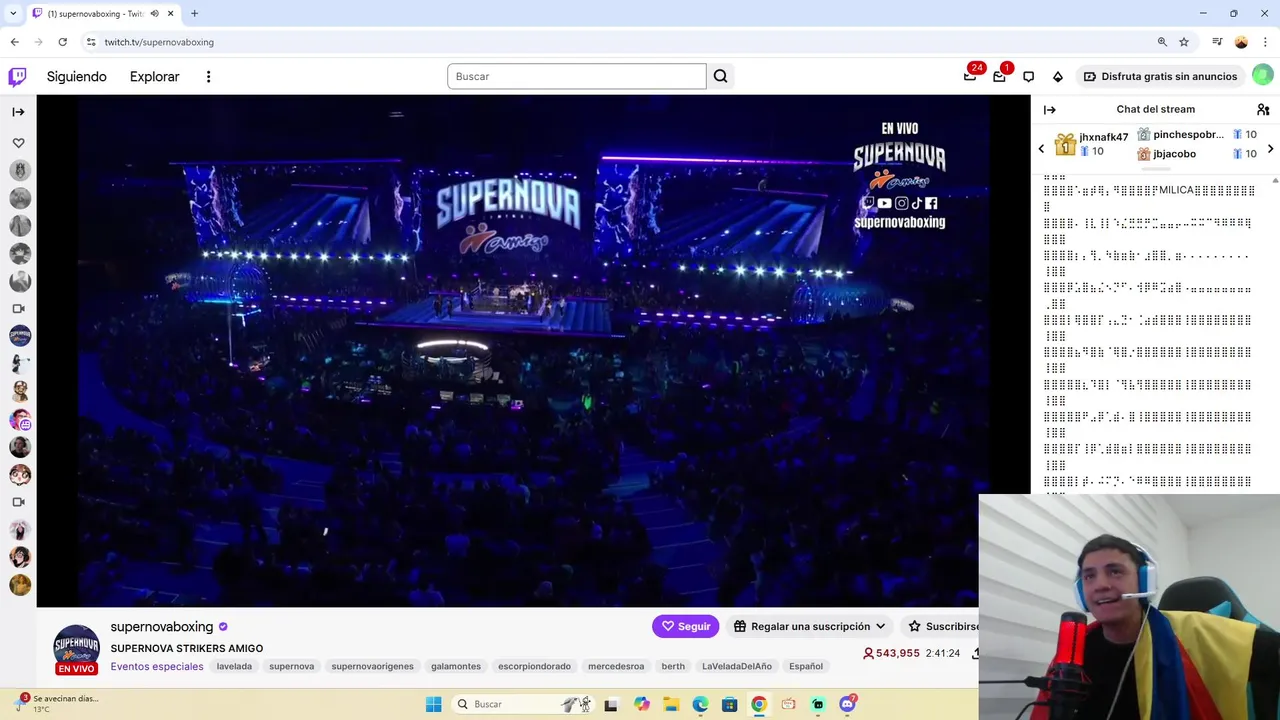Click the Suscribirse button
This screenshot has width=1280, height=720.
click(x=943, y=626)
